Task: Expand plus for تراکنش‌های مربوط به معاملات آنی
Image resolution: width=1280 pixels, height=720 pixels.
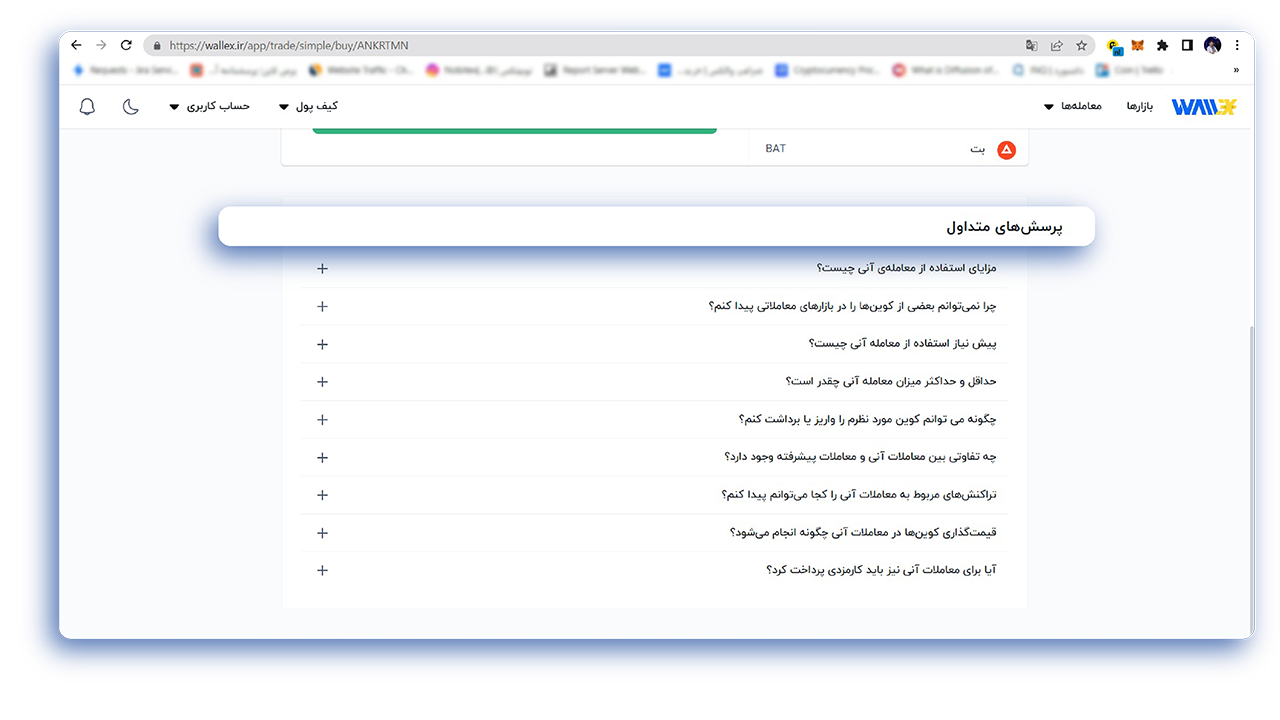Action: [322, 495]
